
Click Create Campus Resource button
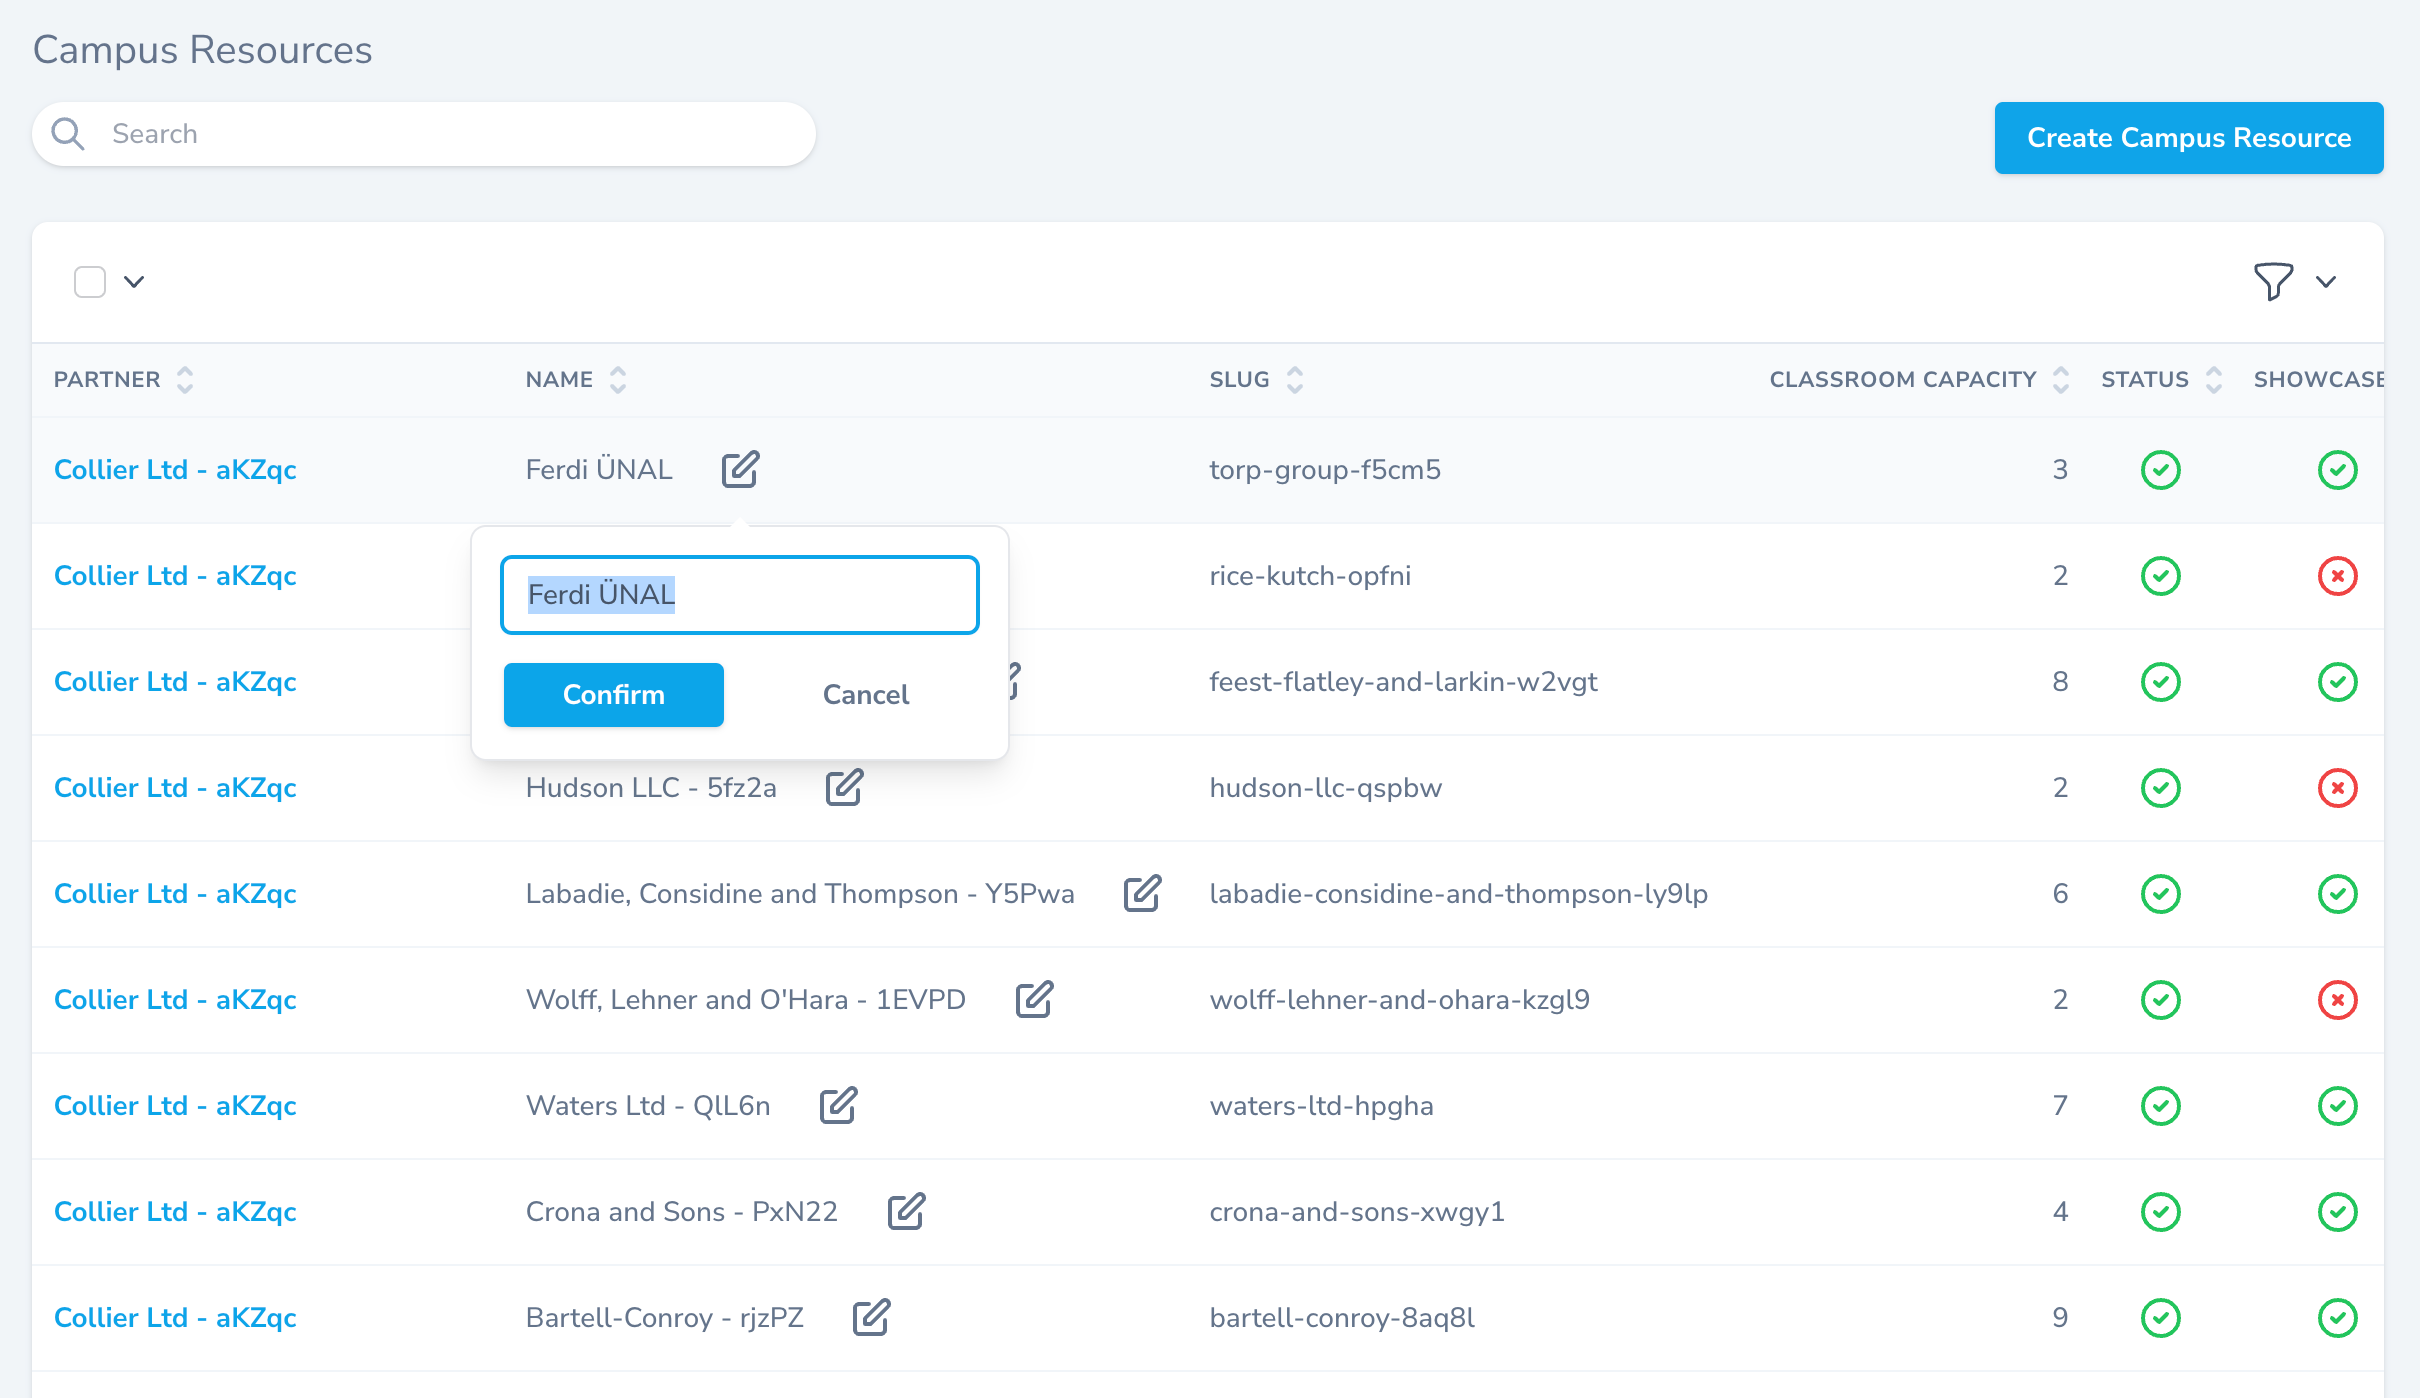coord(2188,138)
